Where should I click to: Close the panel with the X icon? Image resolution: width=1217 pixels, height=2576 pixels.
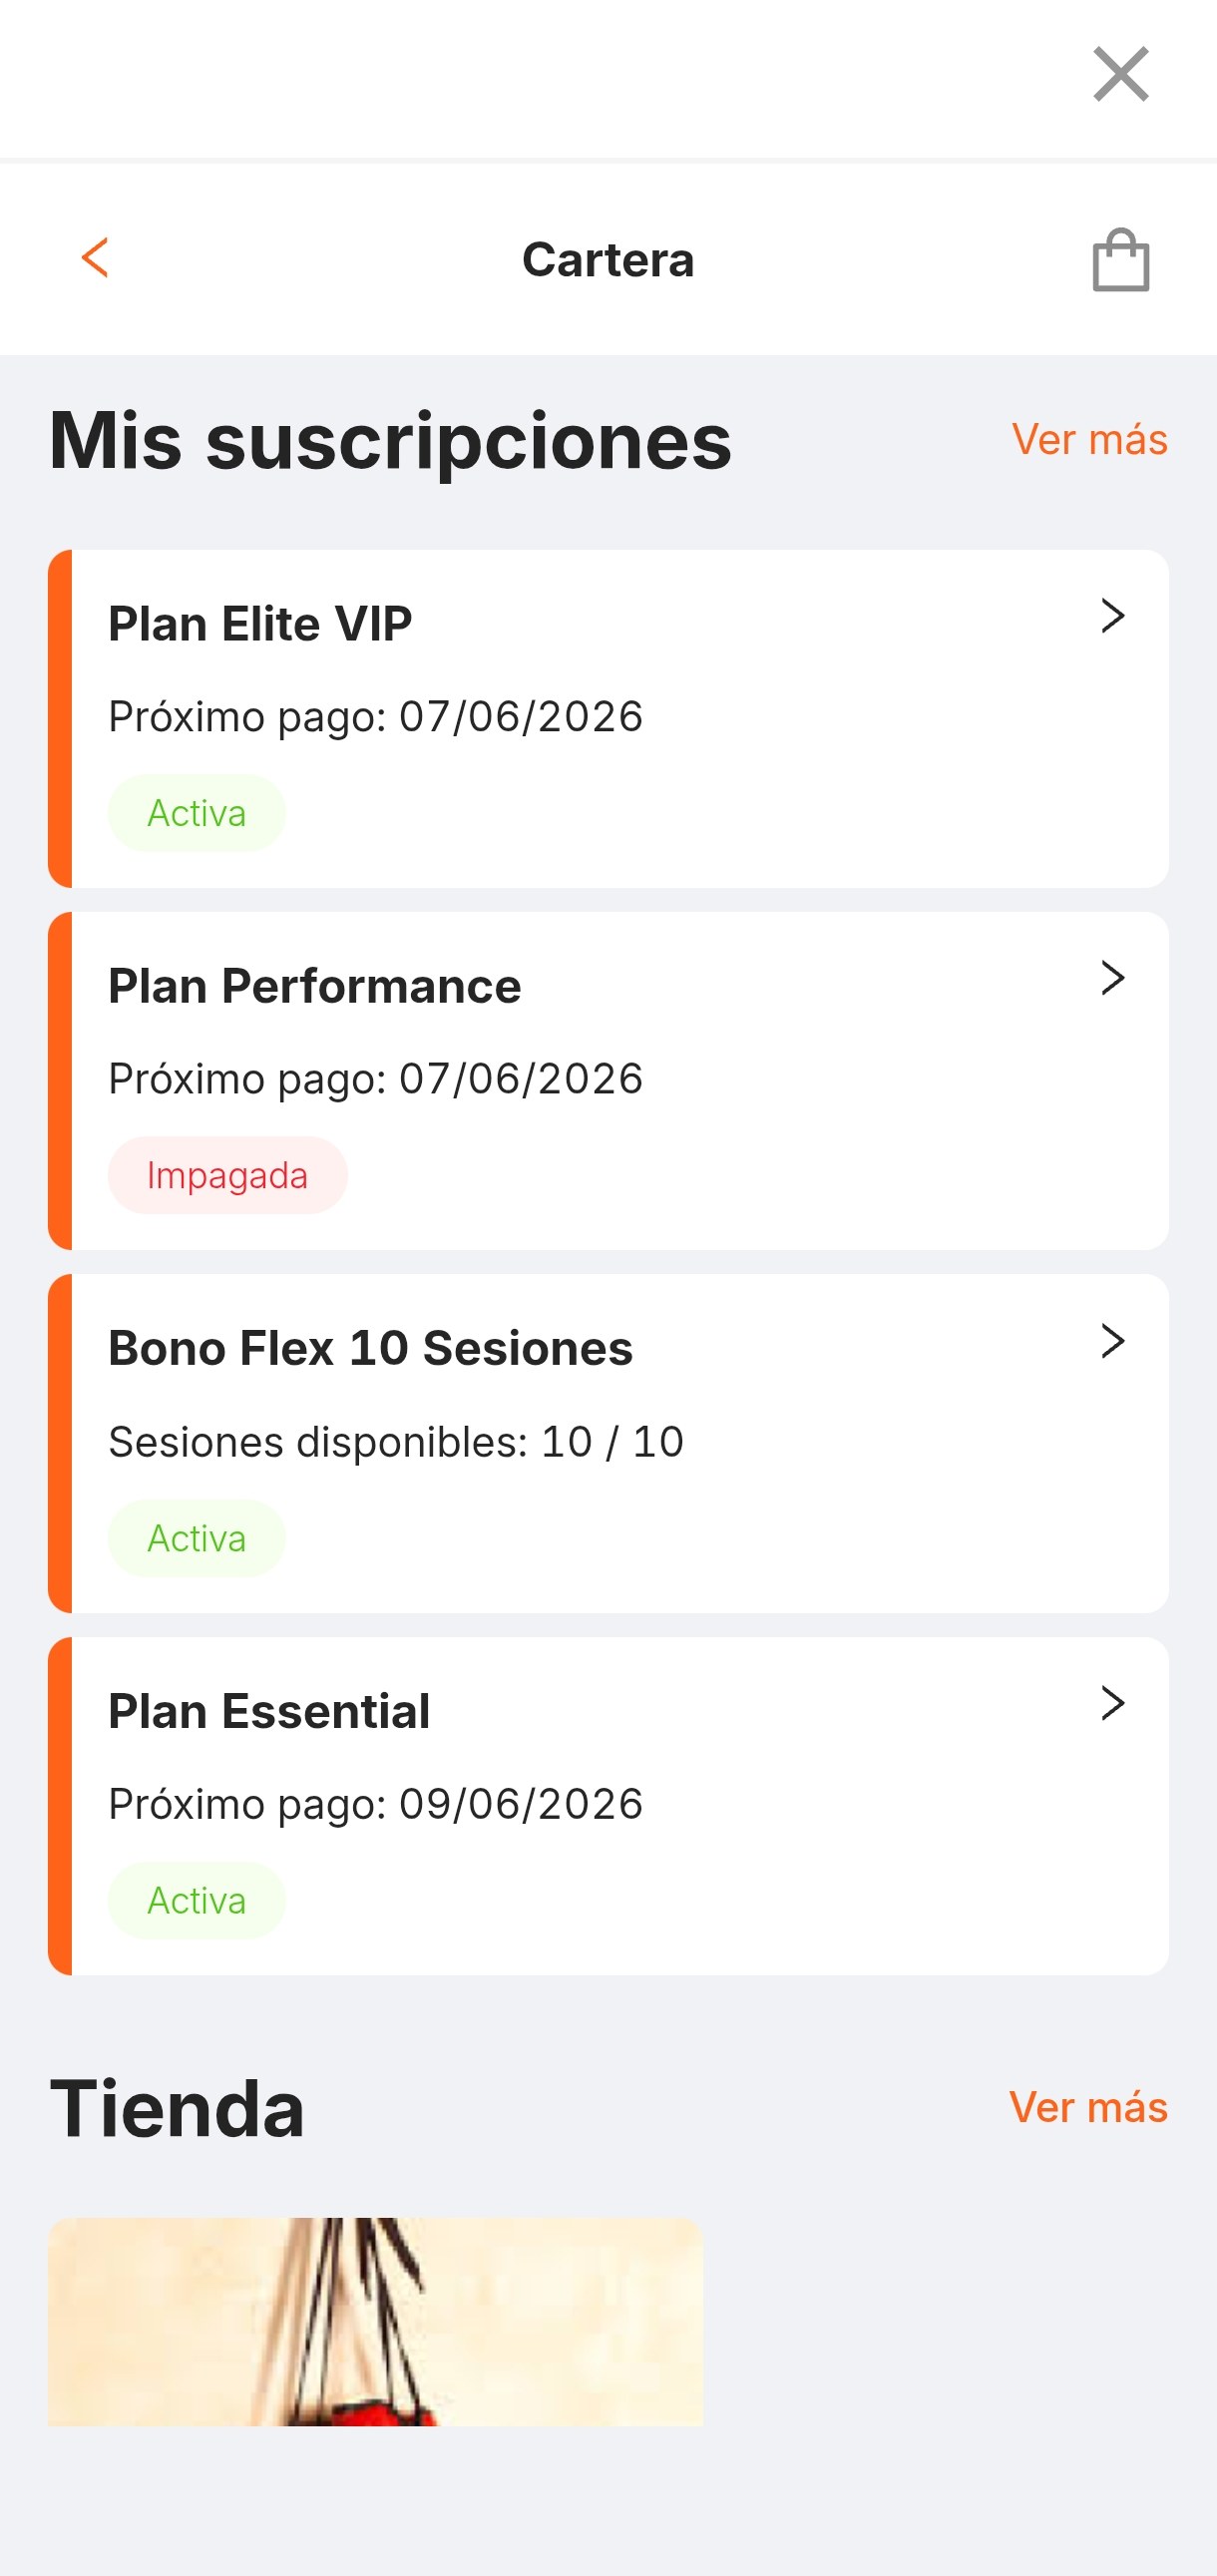1121,74
